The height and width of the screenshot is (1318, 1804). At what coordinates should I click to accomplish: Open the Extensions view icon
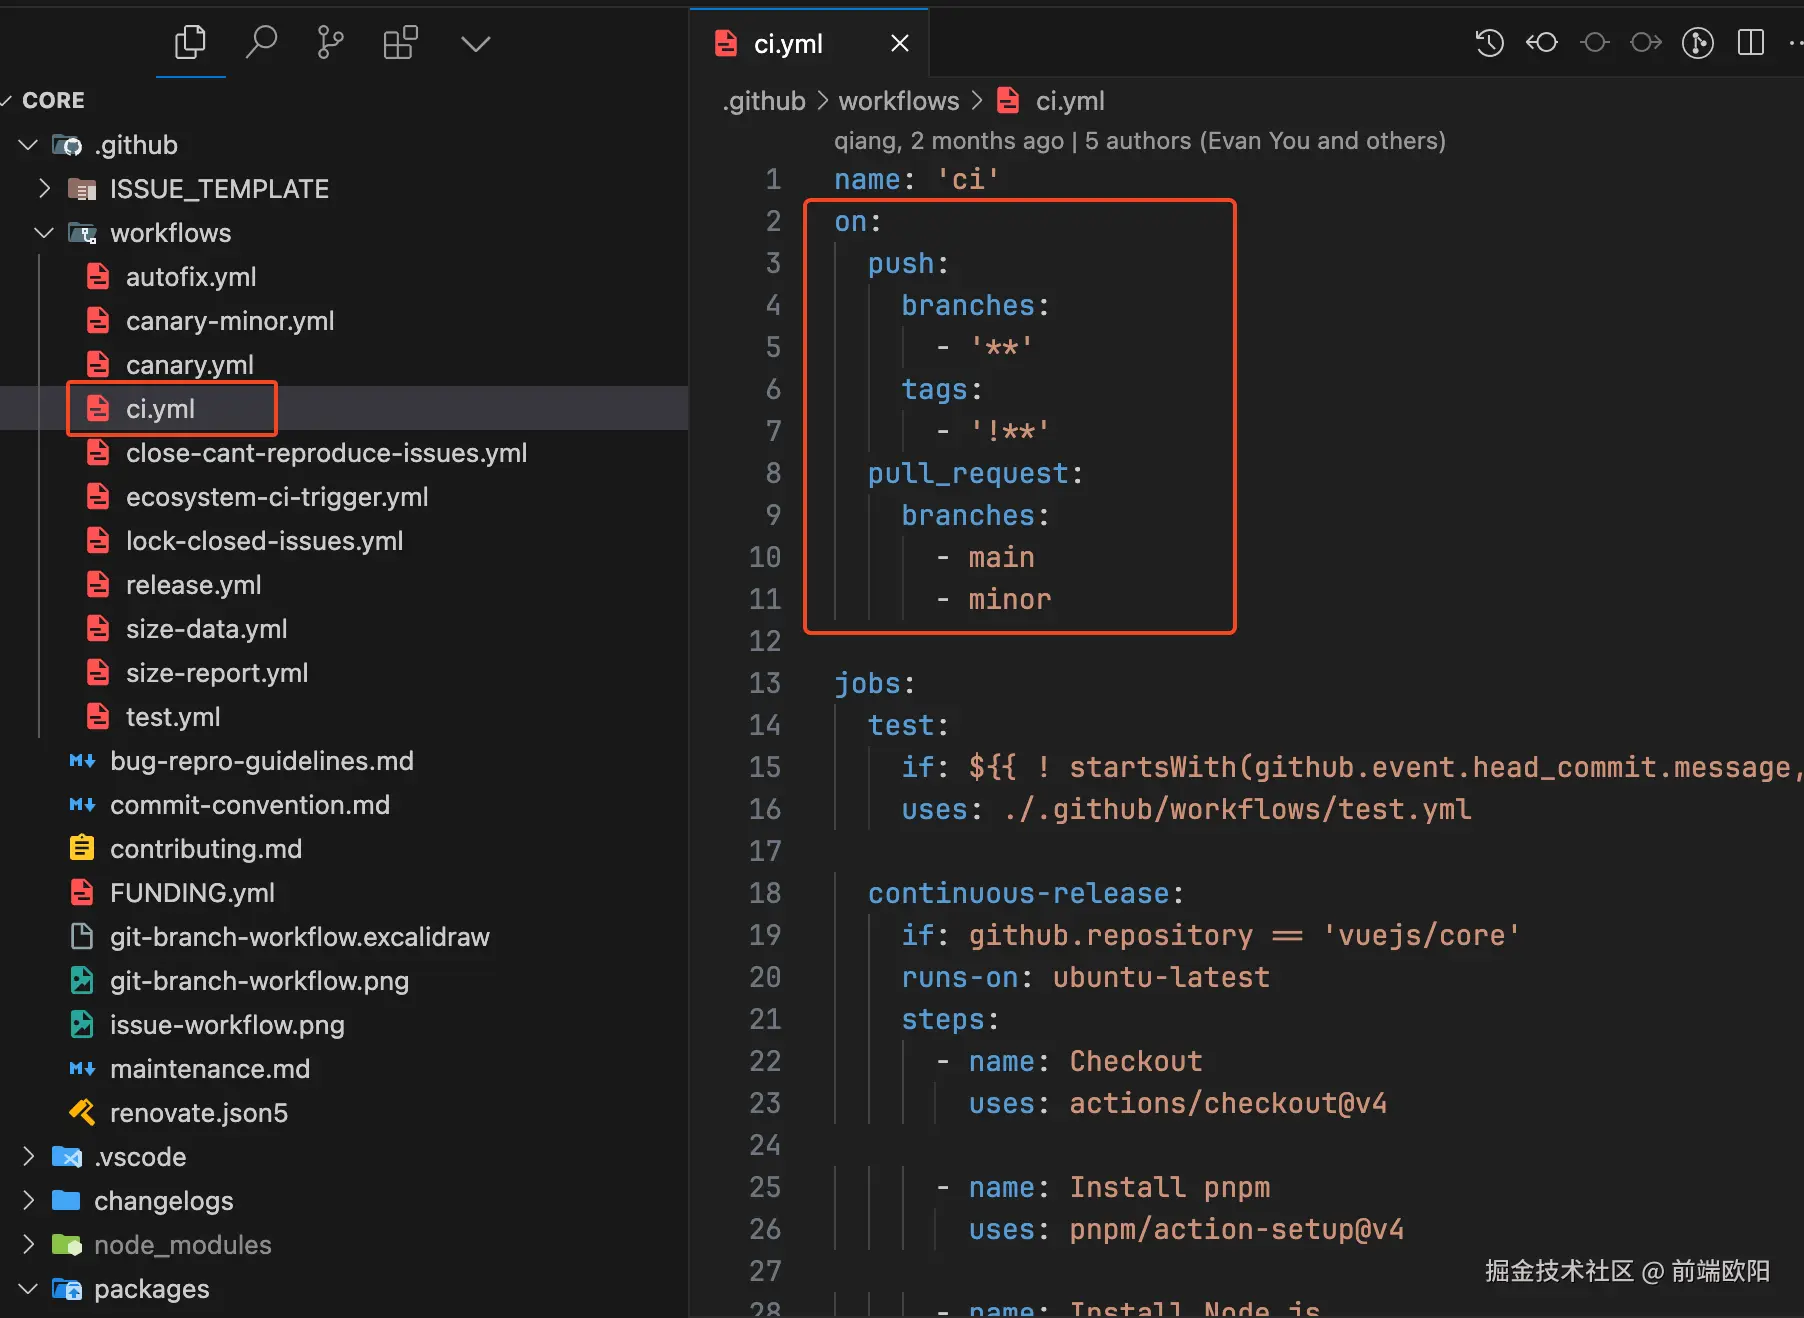pyautogui.click(x=400, y=43)
